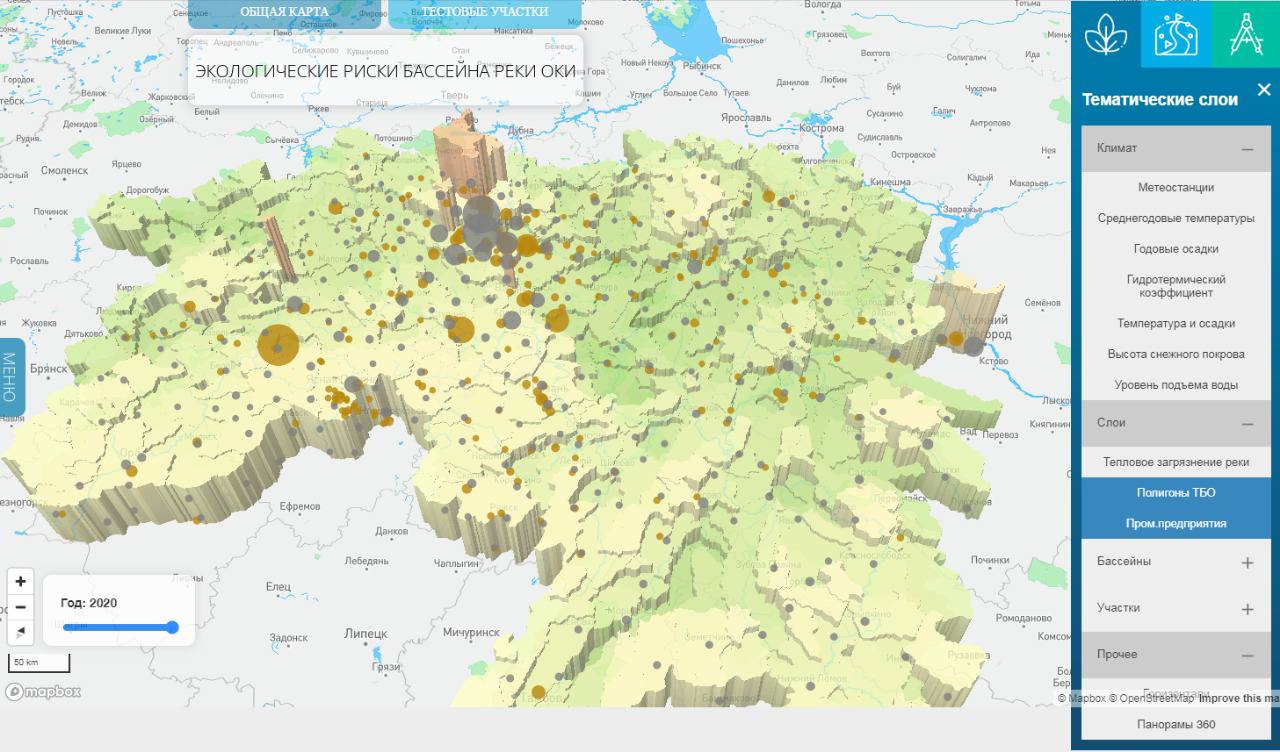Click the Год: 2020 label
Image resolution: width=1280 pixels, height=752 pixels.
89,603
